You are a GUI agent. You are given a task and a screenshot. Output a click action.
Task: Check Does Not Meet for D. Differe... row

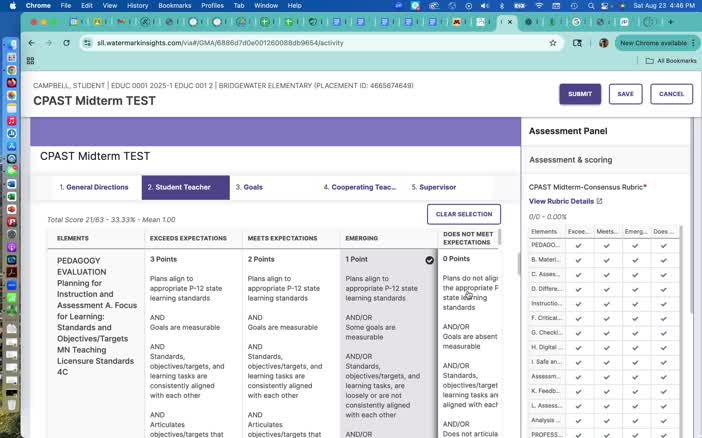(663, 289)
